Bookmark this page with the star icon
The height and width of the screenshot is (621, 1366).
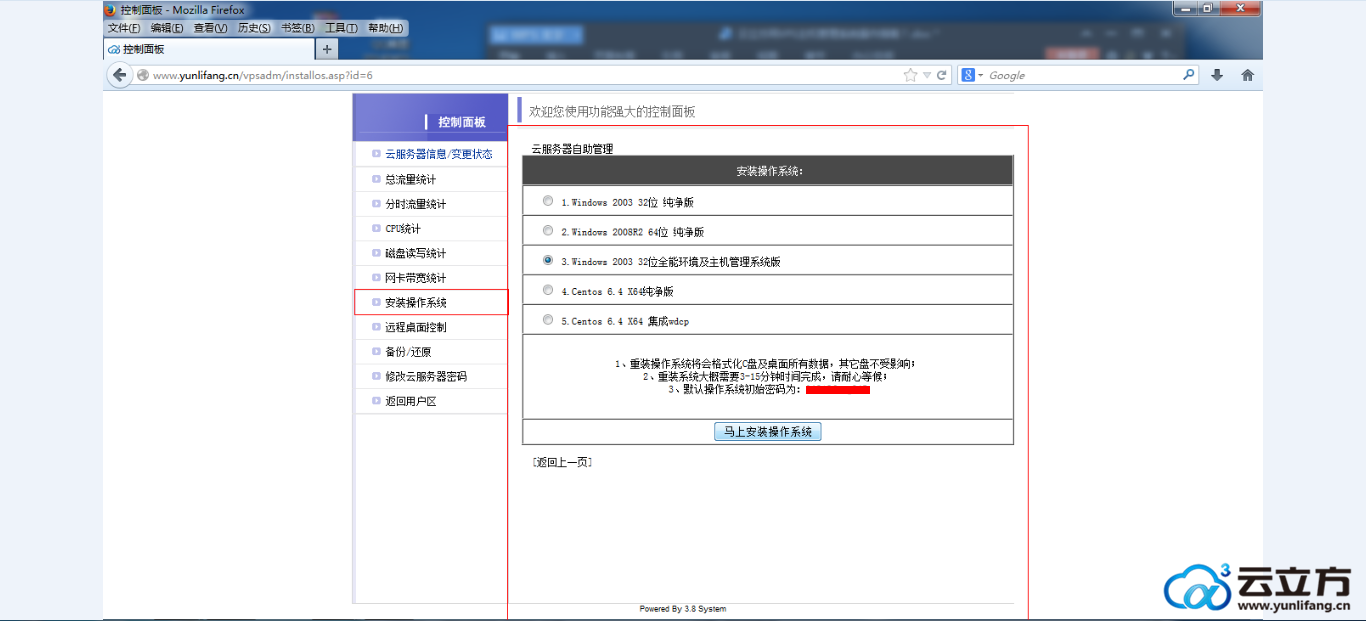tap(910, 75)
